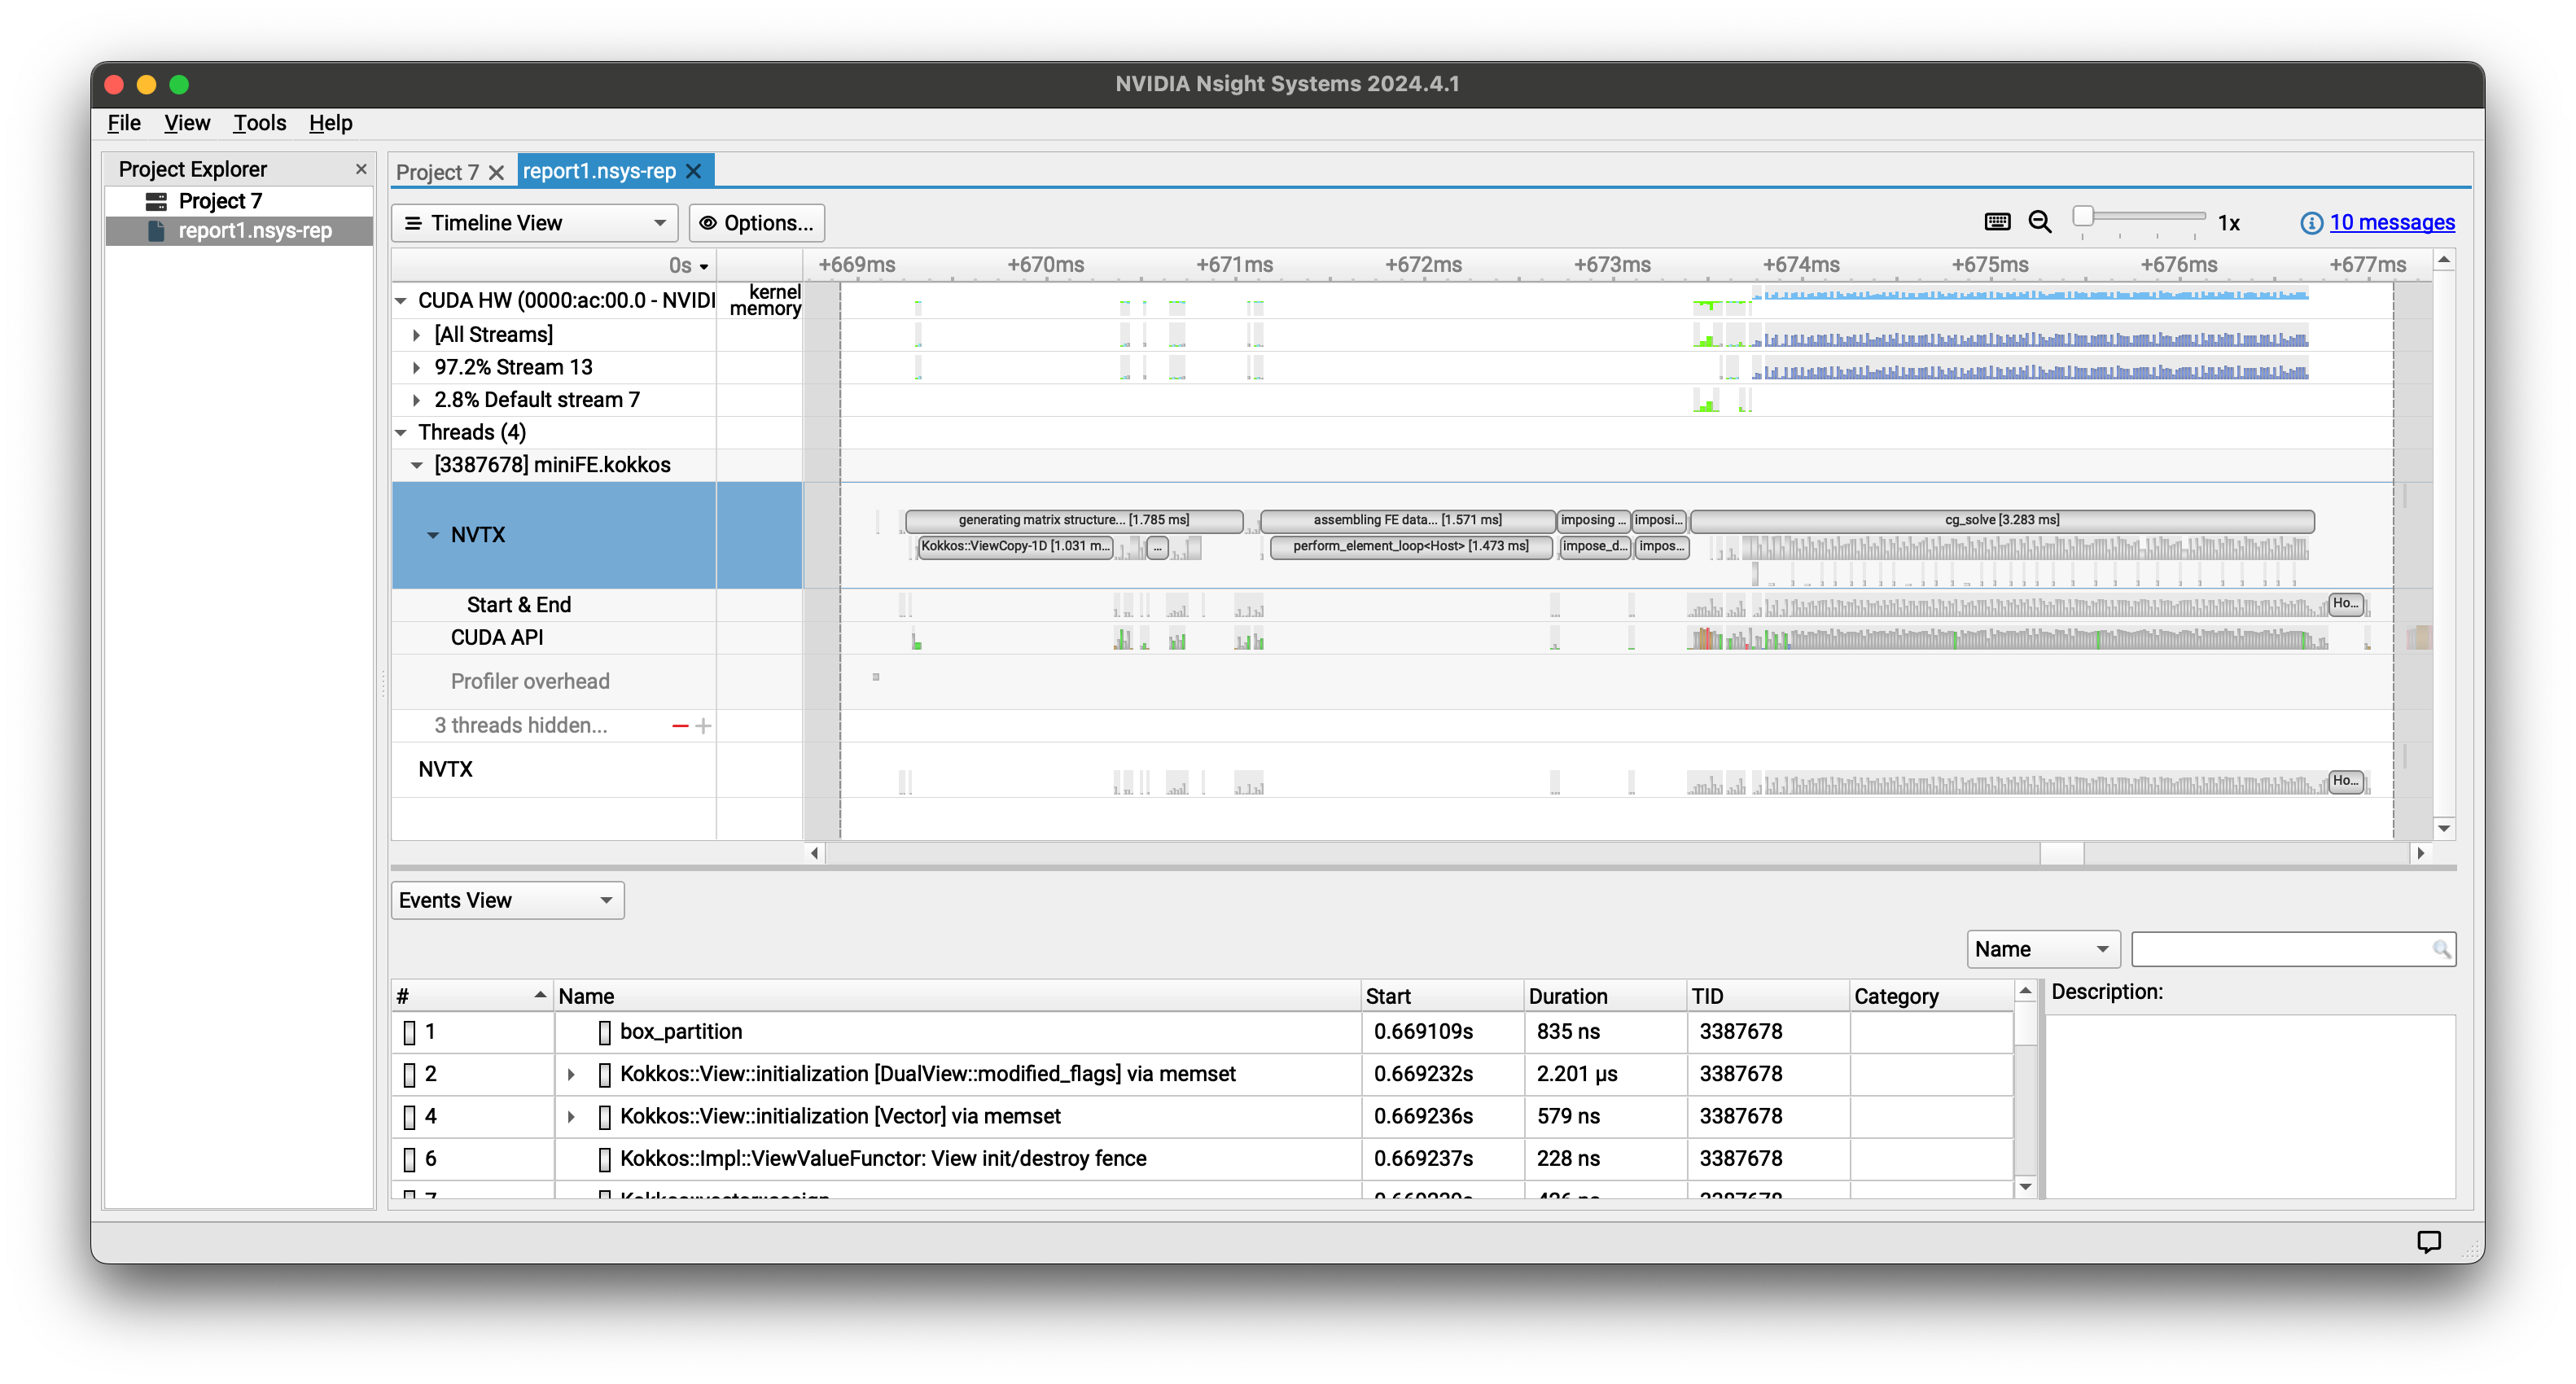This screenshot has height=1384, width=2576.
Task: Select the Kokkos::ViewCopy-1D range
Action: coord(1015,546)
